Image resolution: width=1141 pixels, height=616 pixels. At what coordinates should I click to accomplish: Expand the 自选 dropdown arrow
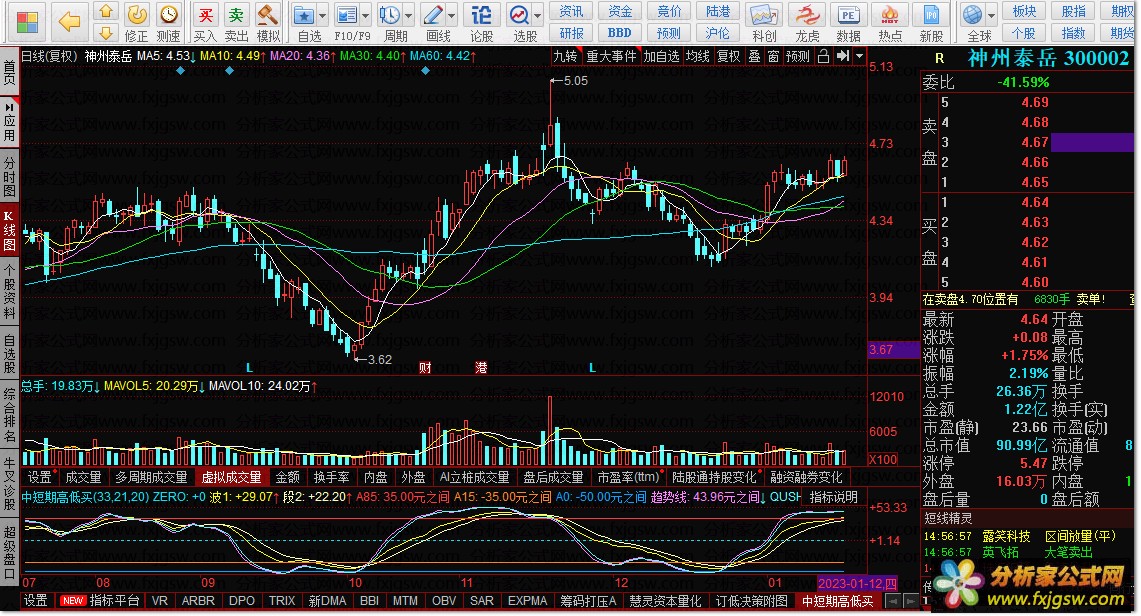tap(322, 15)
